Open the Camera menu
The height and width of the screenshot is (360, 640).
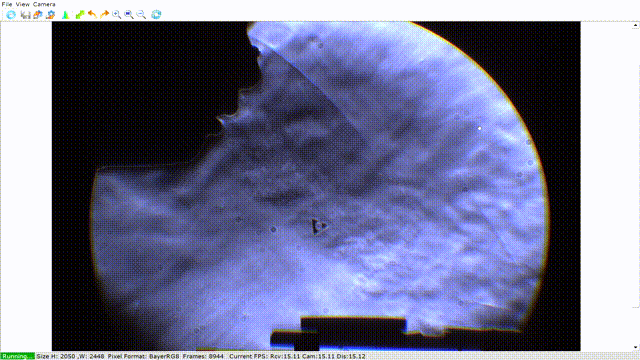pos(44,4)
